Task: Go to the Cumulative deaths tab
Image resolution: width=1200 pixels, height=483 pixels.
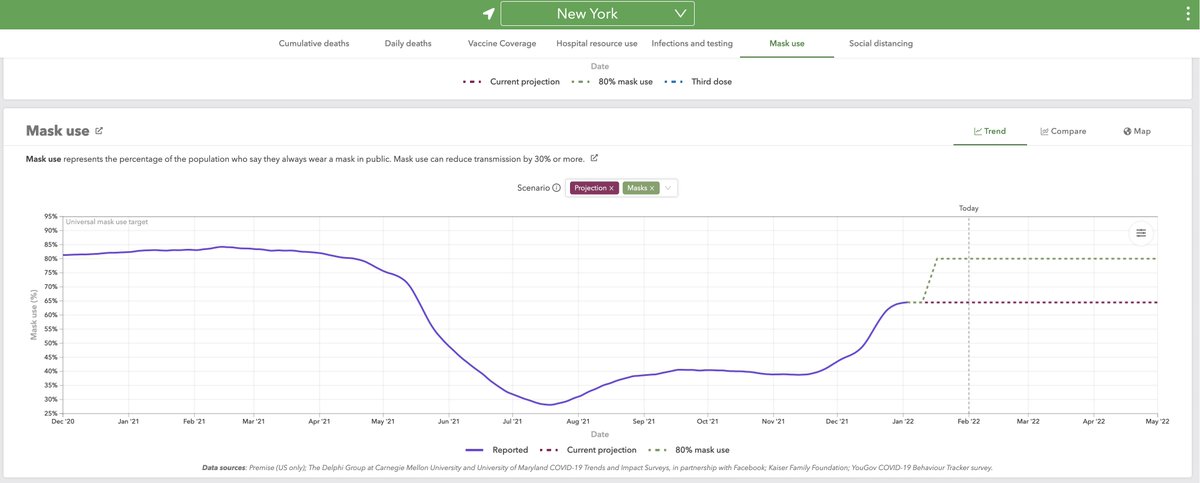Action: click(x=314, y=44)
